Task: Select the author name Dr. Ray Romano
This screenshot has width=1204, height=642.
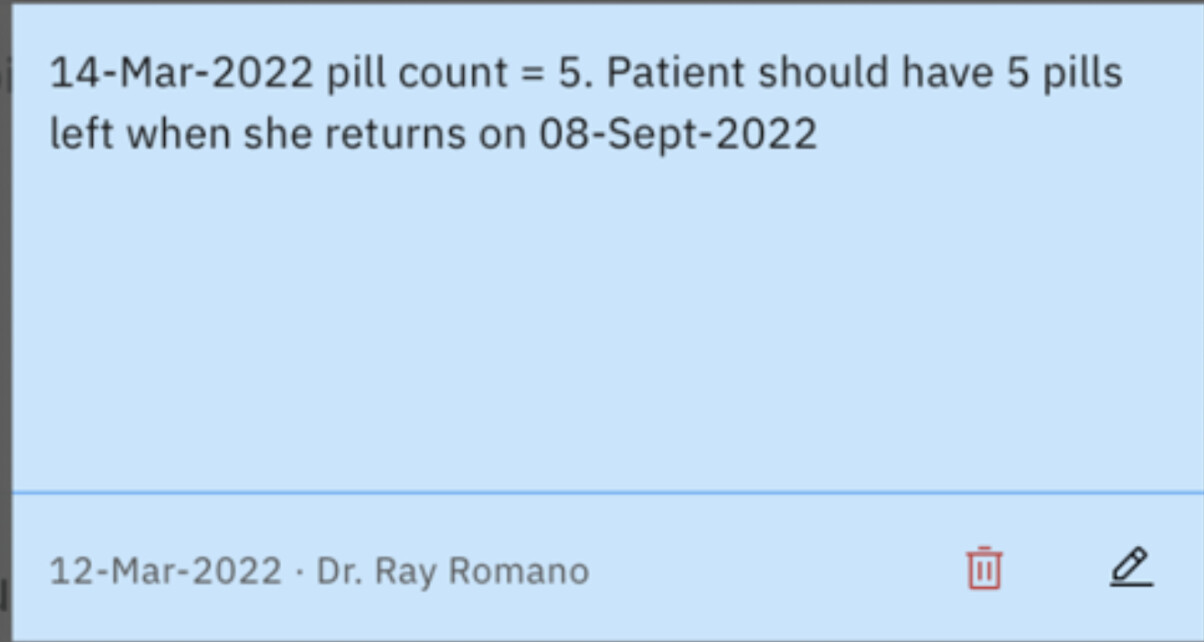Action: pyautogui.click(x=452, y=572)
